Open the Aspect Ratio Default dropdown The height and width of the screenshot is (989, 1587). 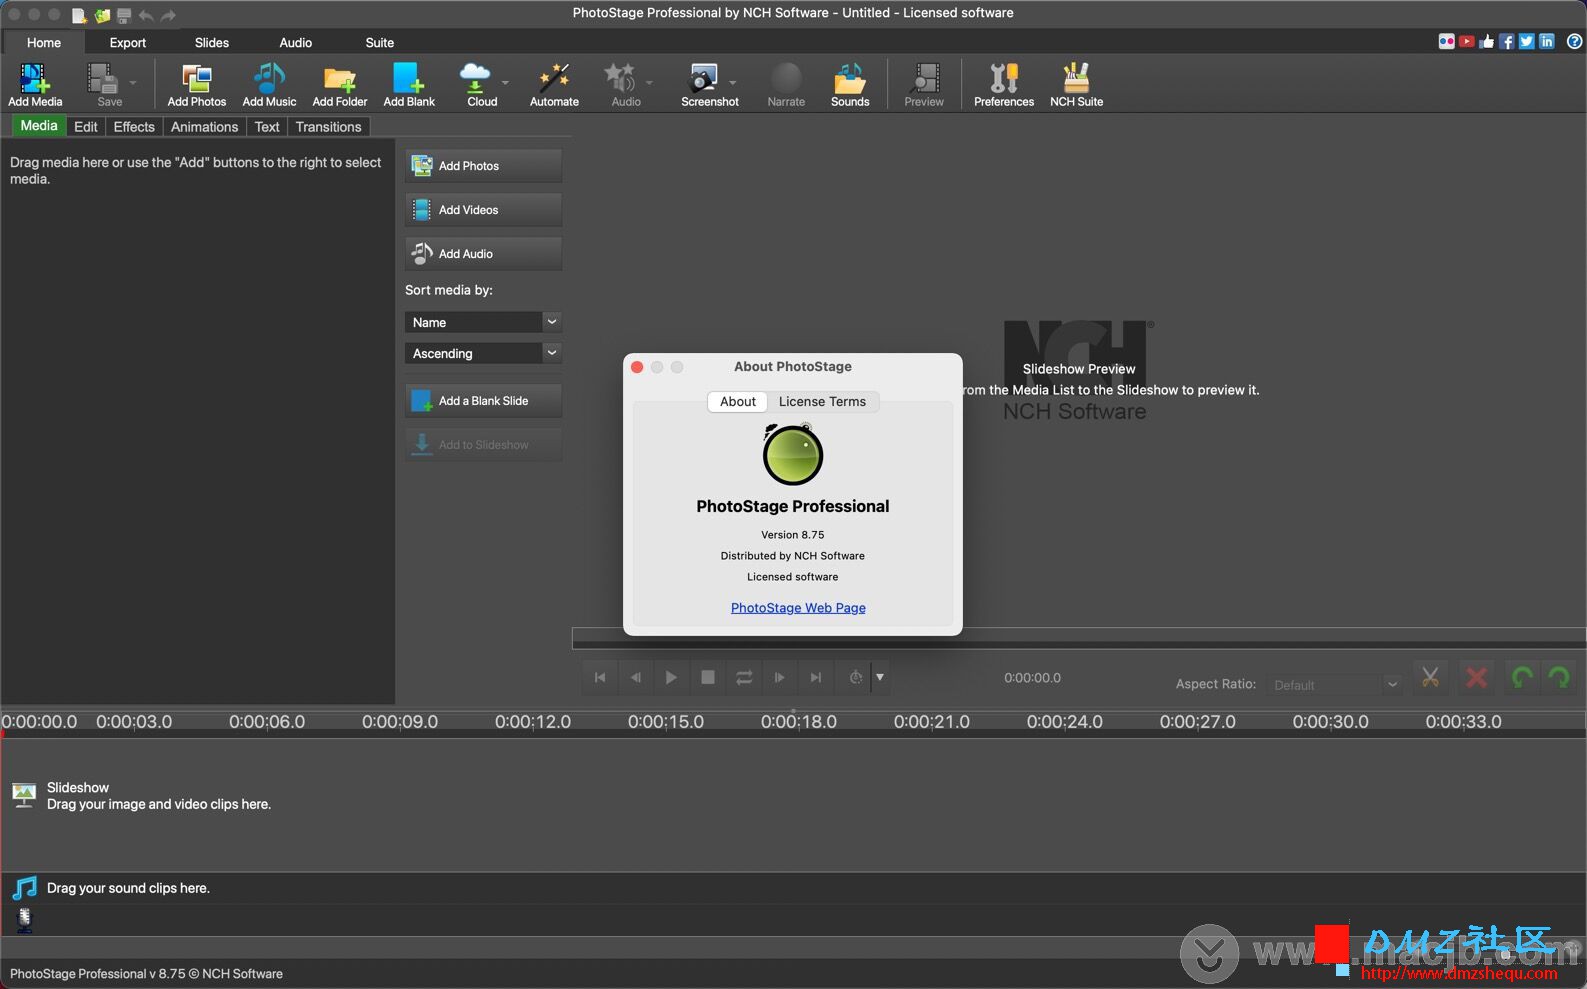(1334, 685)
